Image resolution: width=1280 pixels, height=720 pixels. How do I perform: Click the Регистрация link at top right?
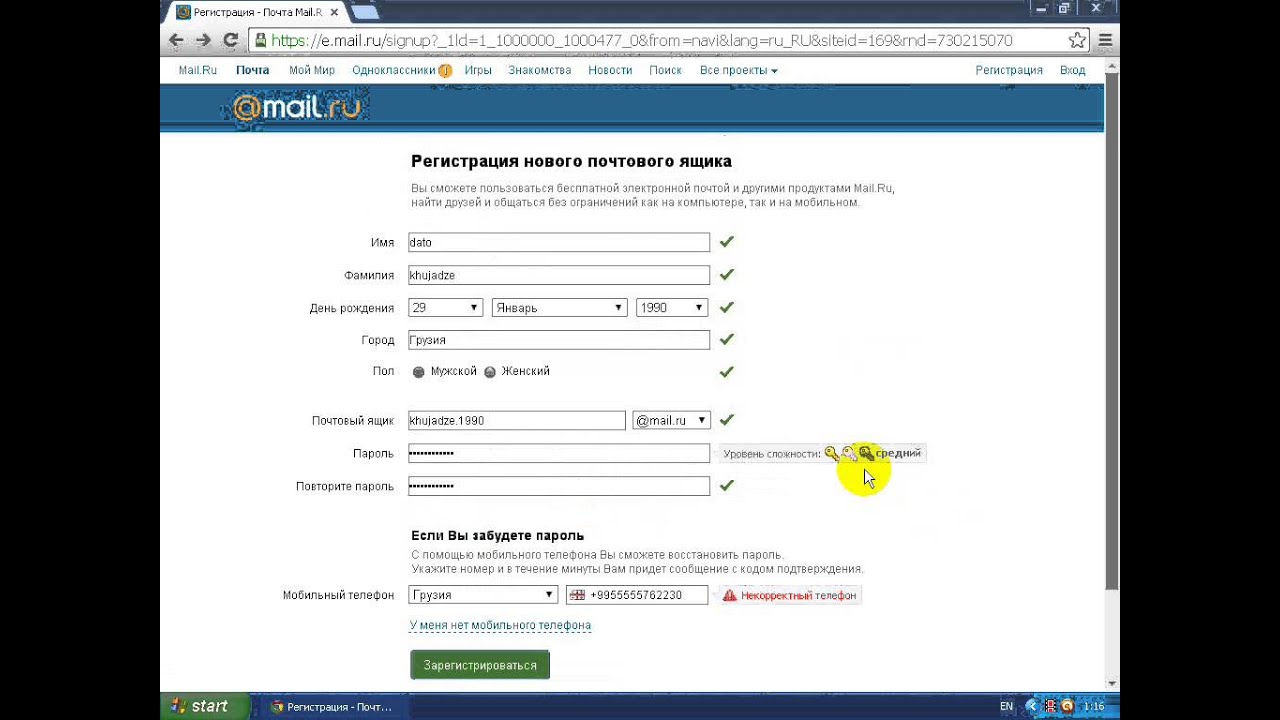coord(1009,71)
